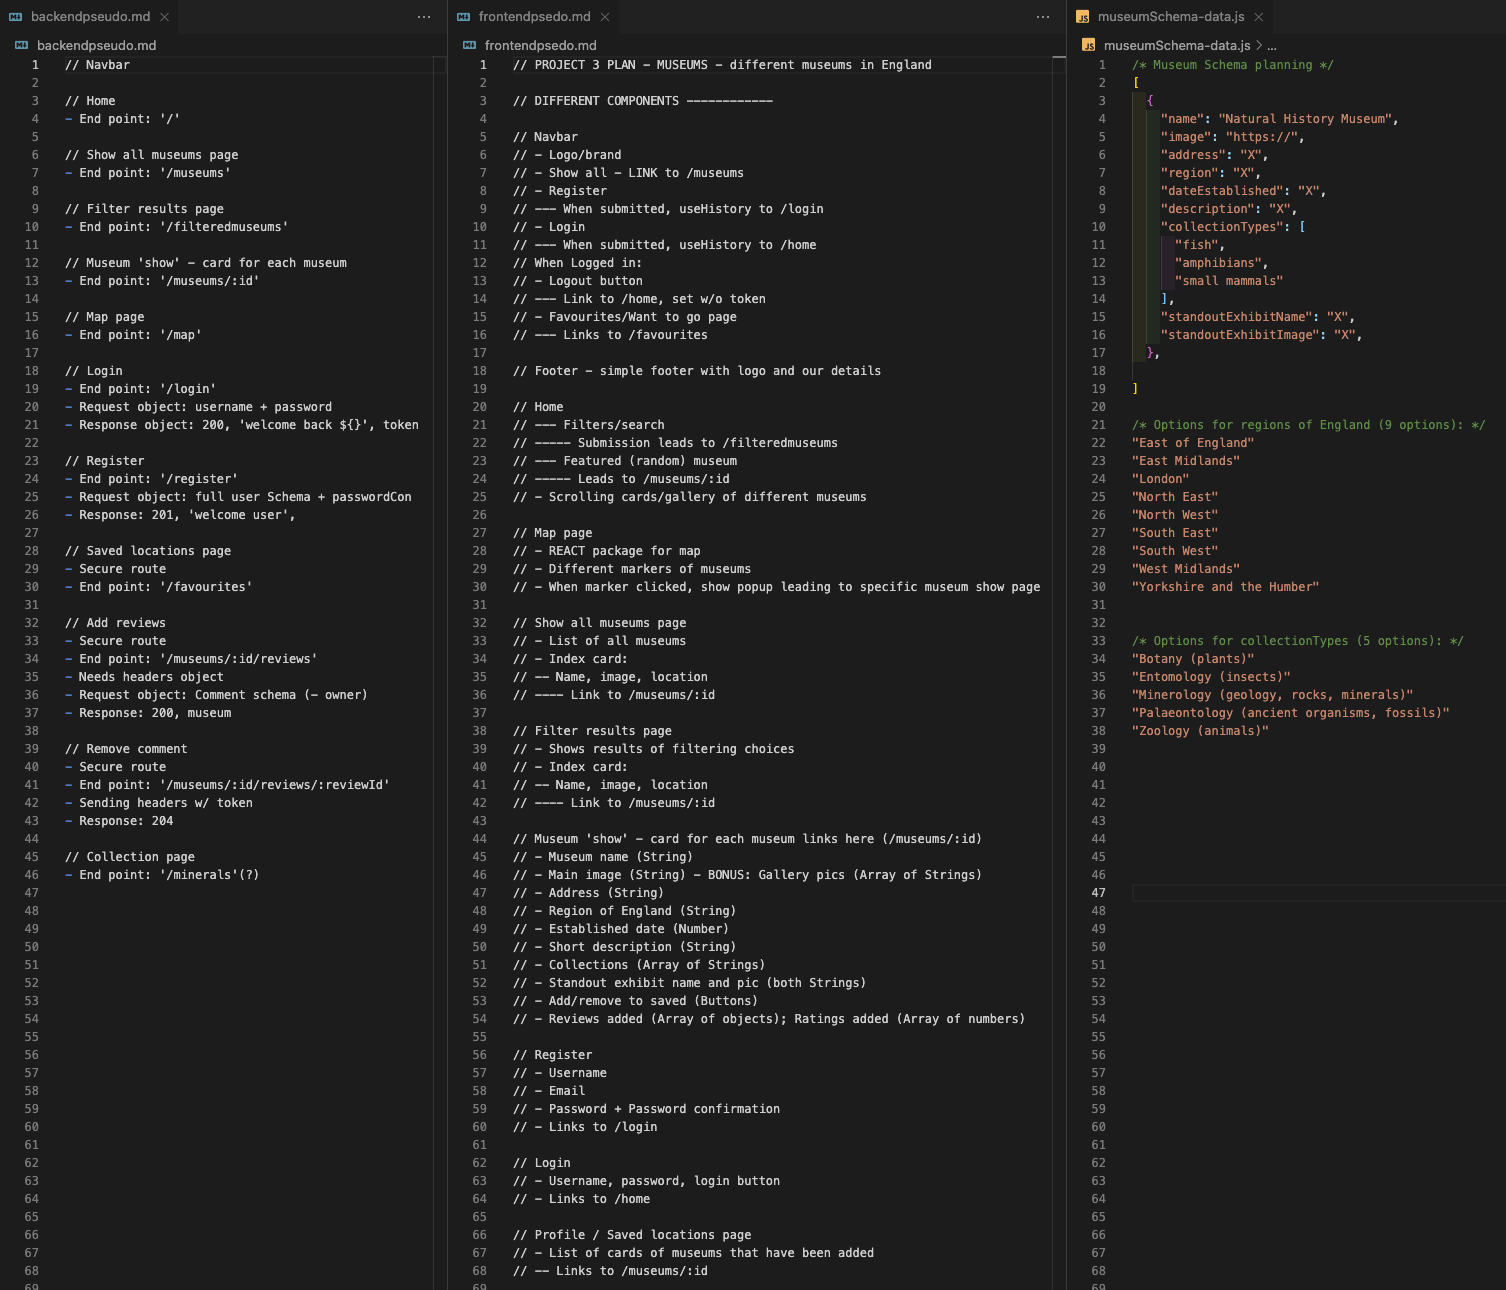Click the "dateEstablished": "X" line
The height and width of the screenshot is (1290, 1506).
tap(1243, 191)
